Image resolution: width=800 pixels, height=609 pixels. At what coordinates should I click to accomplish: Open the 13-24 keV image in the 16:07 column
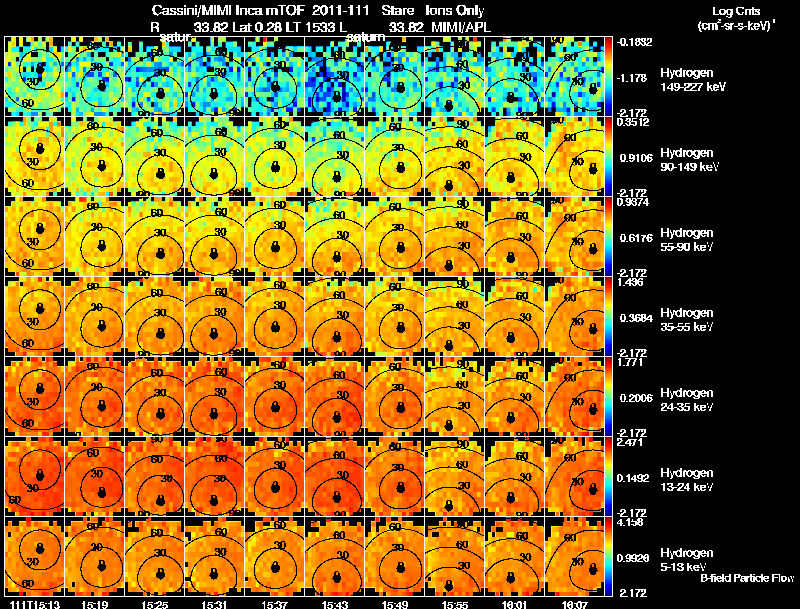pyautogui.click(x=575, y=476)
